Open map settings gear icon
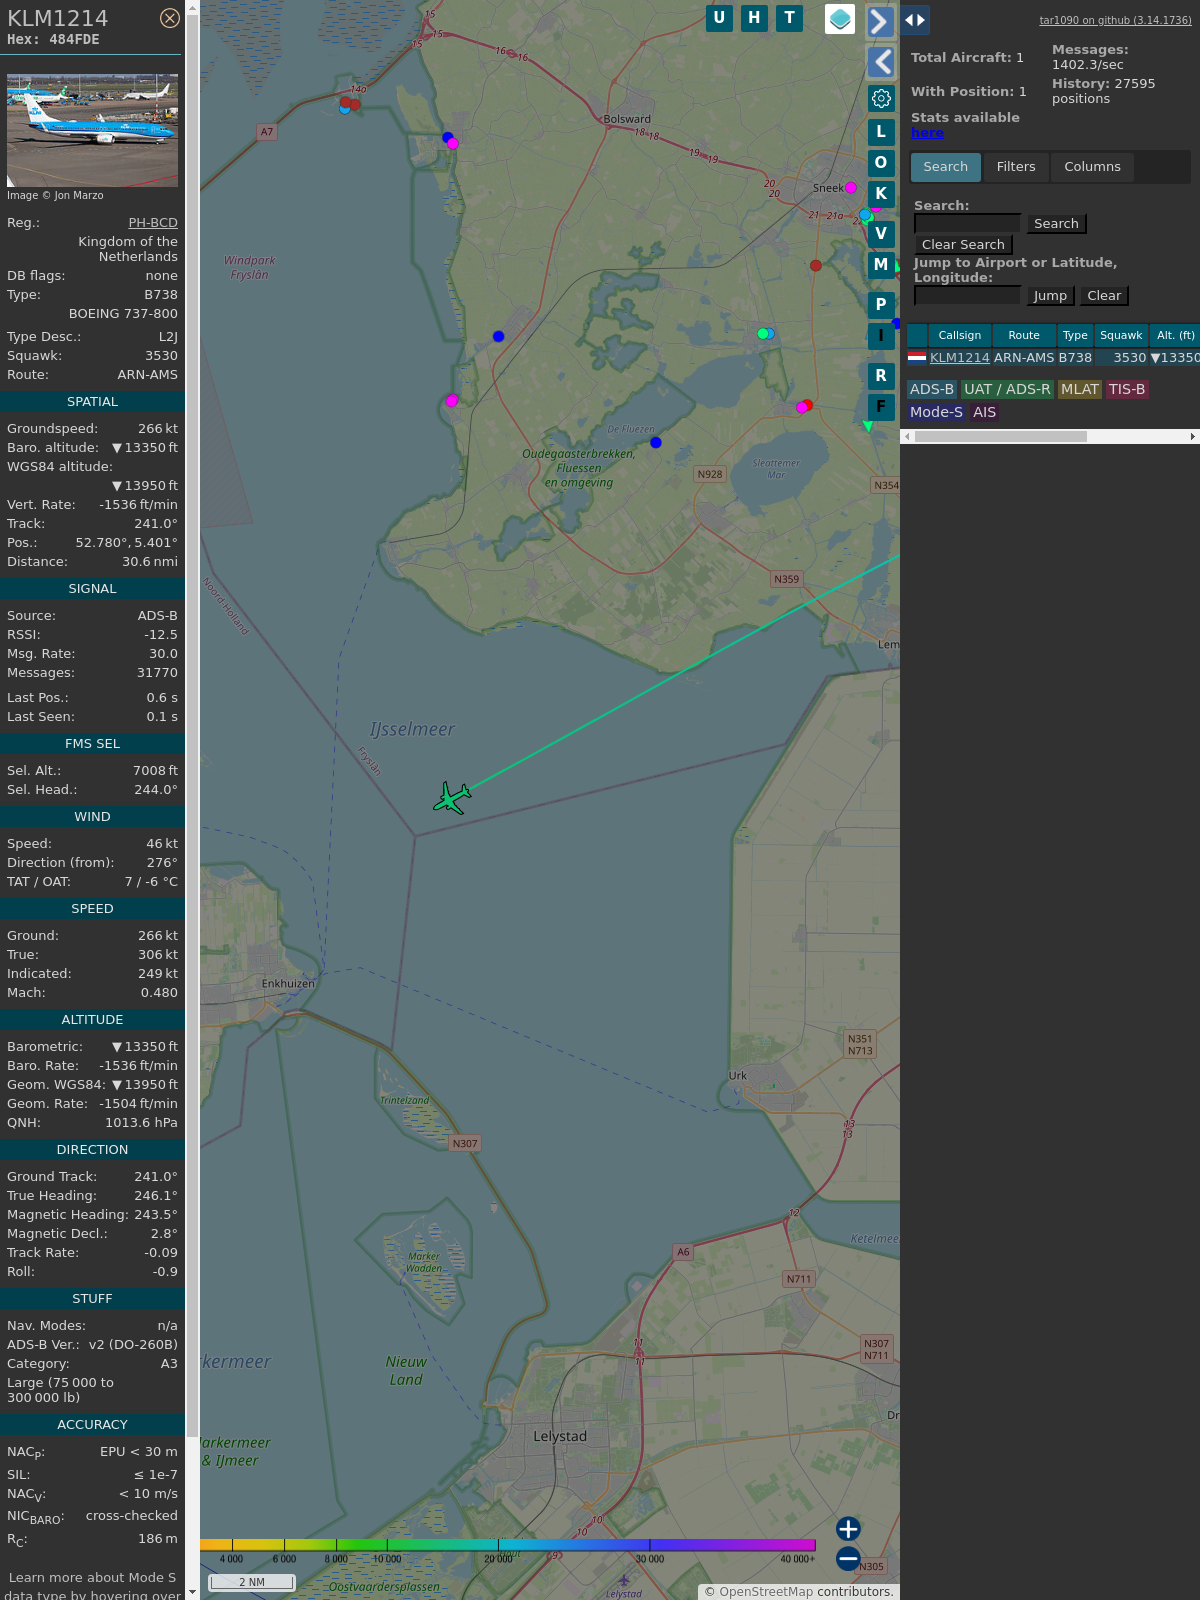The width and height of the screenshot is (1200, 1600). [x=881, y=98]
